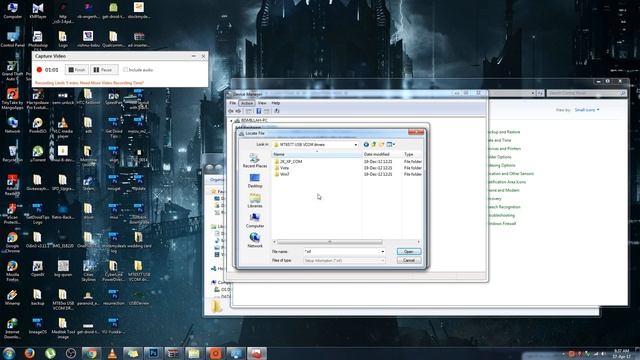
Task: Open the Winamp desktop shortcut
Action: click(12, 297)
